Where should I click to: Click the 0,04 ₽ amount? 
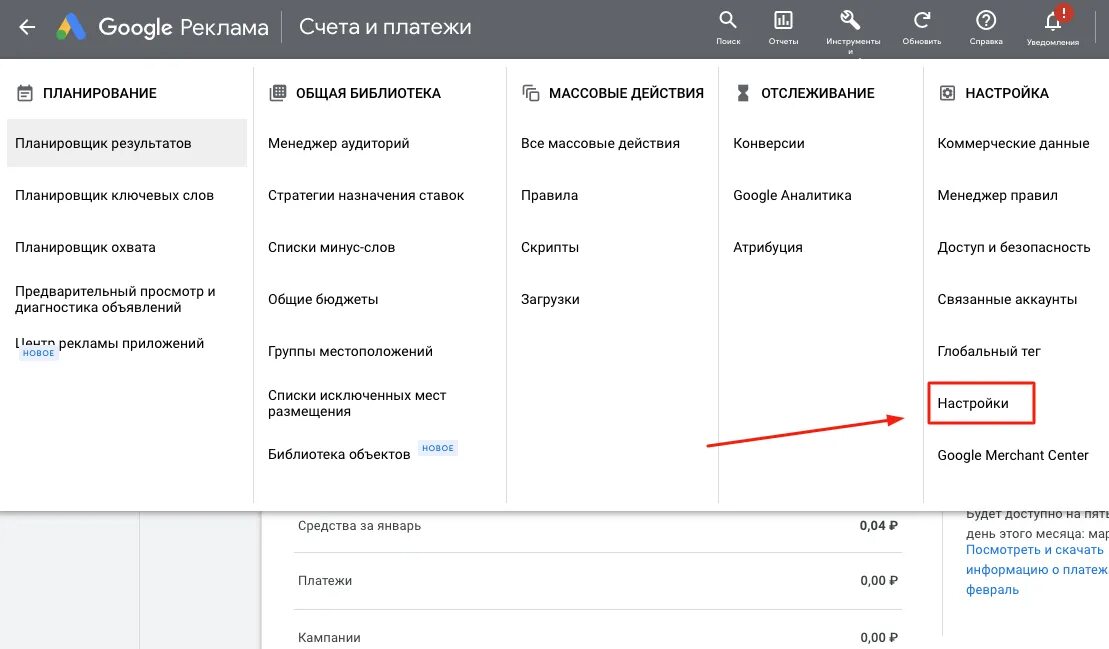878,526
